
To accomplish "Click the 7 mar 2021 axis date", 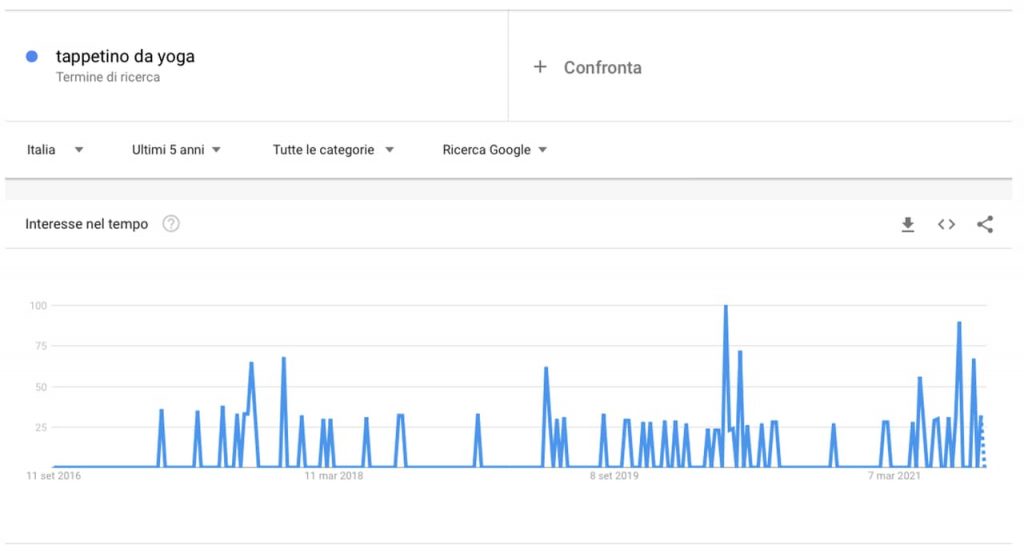I will [x=893, y=476].
